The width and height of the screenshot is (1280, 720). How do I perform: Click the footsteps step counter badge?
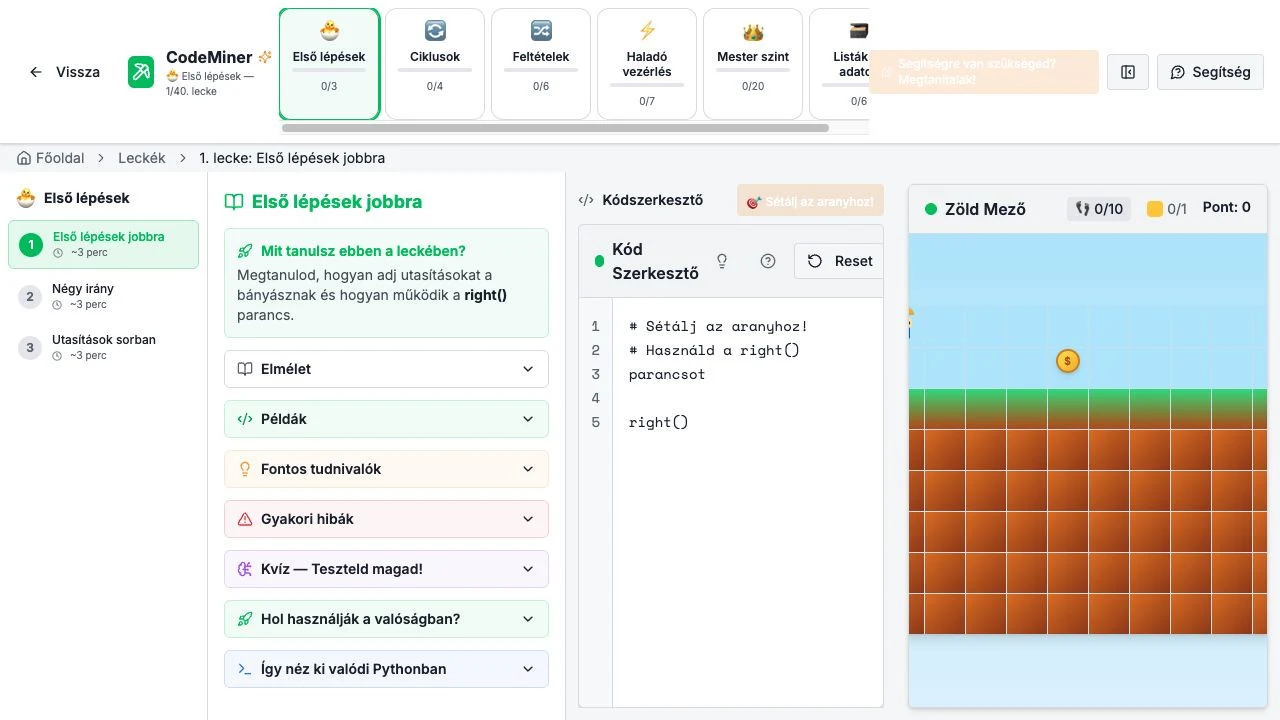tap(1099, 209)
